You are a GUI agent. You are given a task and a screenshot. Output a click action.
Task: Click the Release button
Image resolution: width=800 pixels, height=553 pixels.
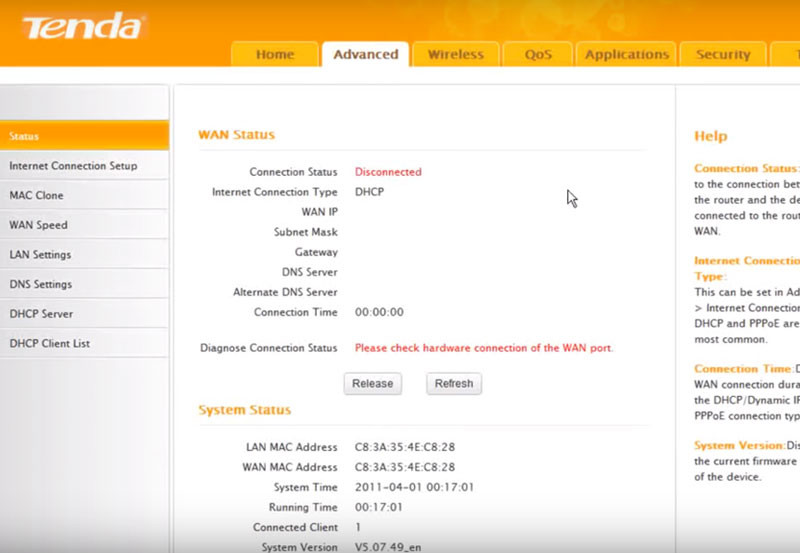tap(372, 384)
